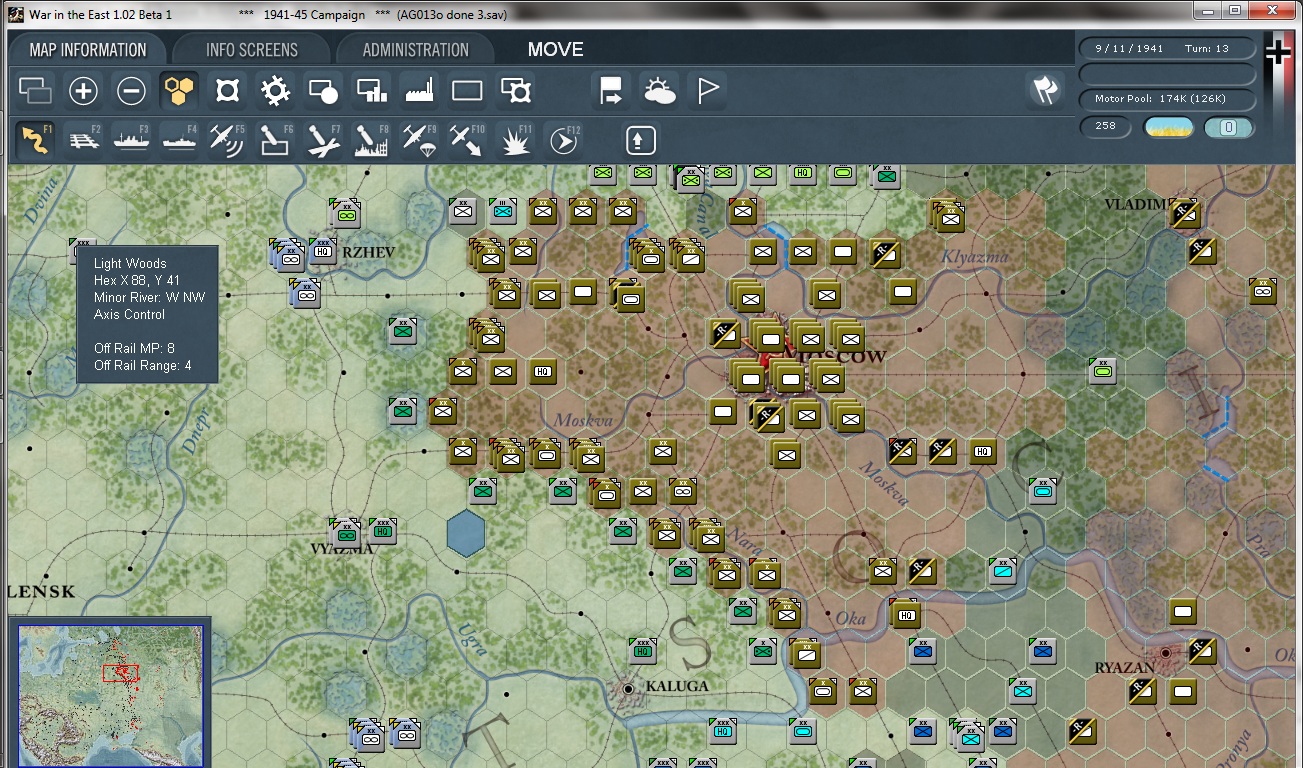Click the Motor Pool 174K readout

pos(1167,99)
